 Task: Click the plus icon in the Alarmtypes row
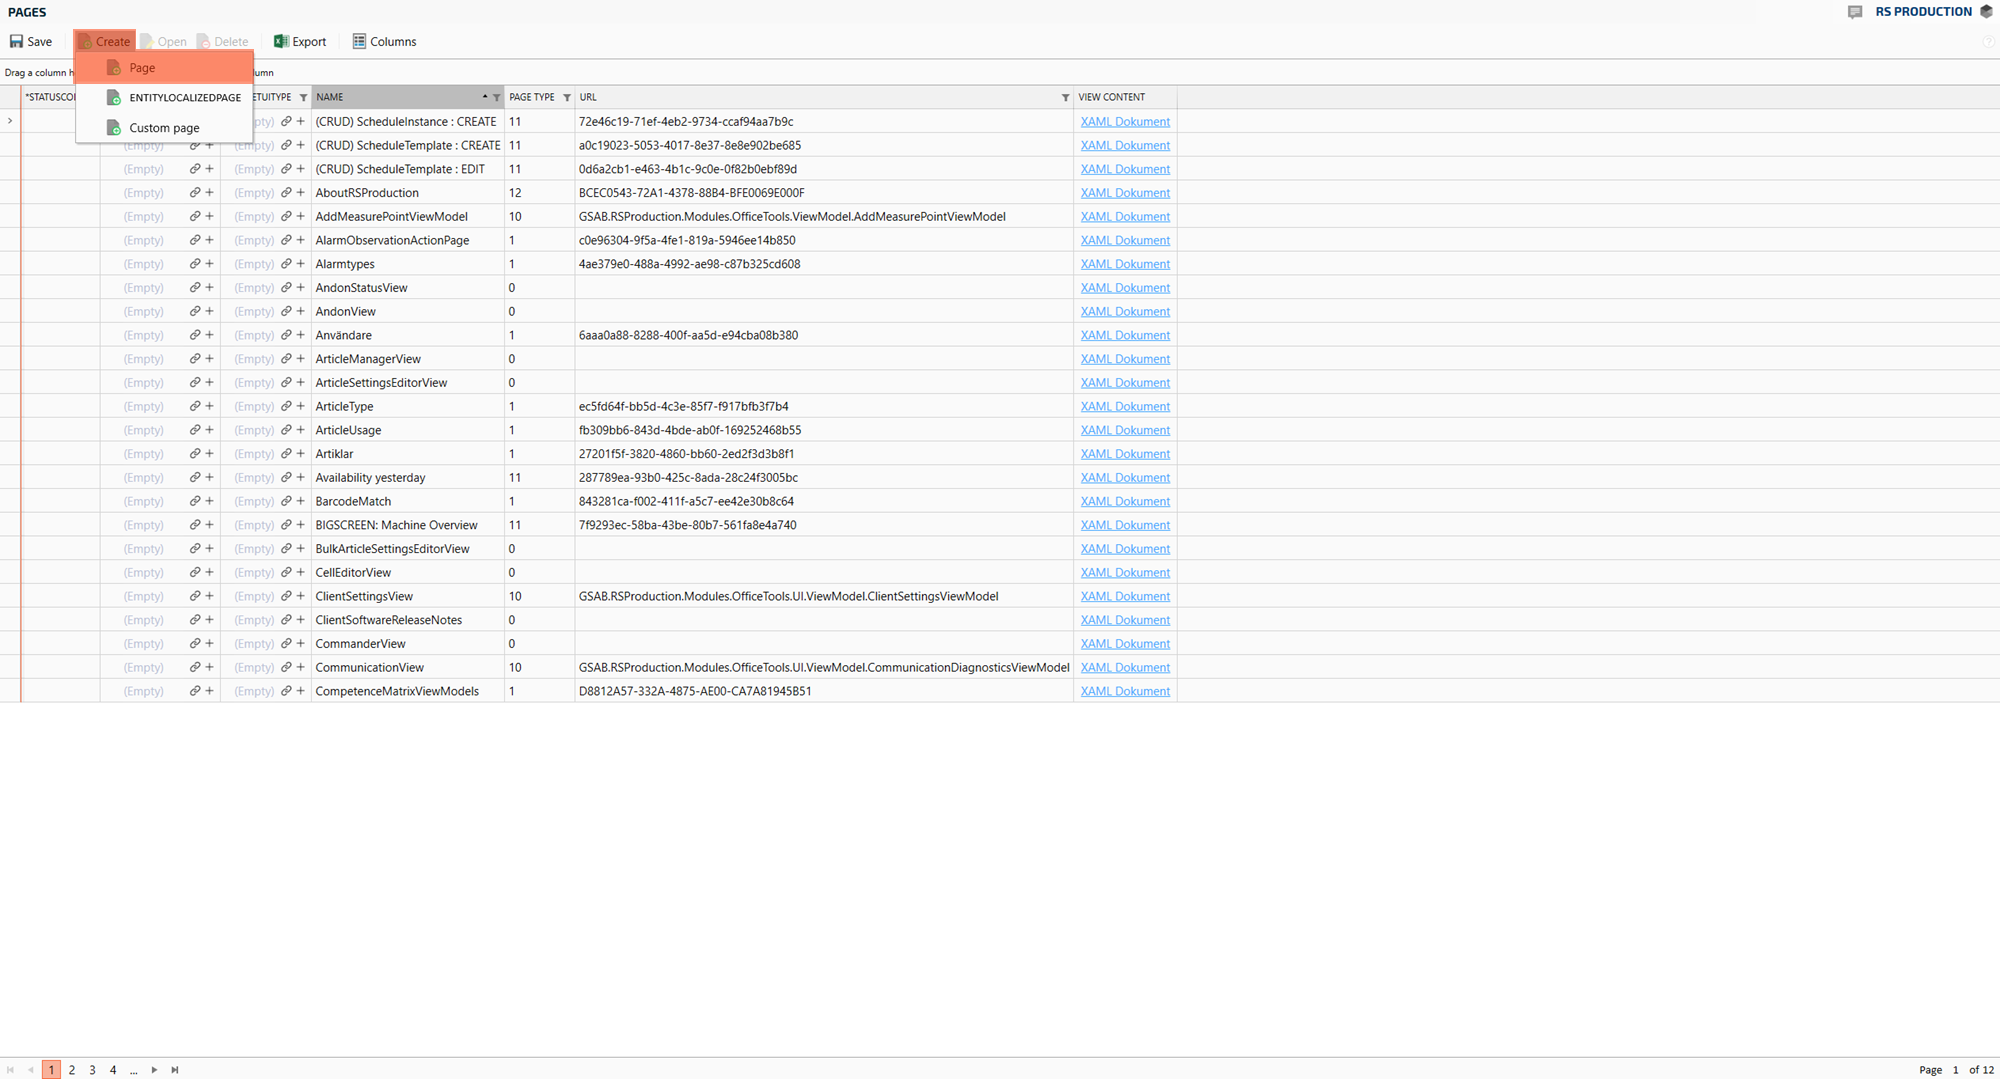pos(209,264)
